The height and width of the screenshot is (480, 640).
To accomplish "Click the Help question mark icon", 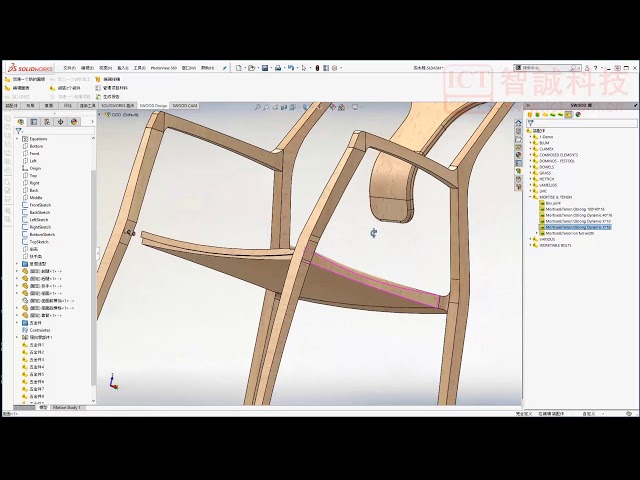I will pyautogui.click(x=596, y=68).
